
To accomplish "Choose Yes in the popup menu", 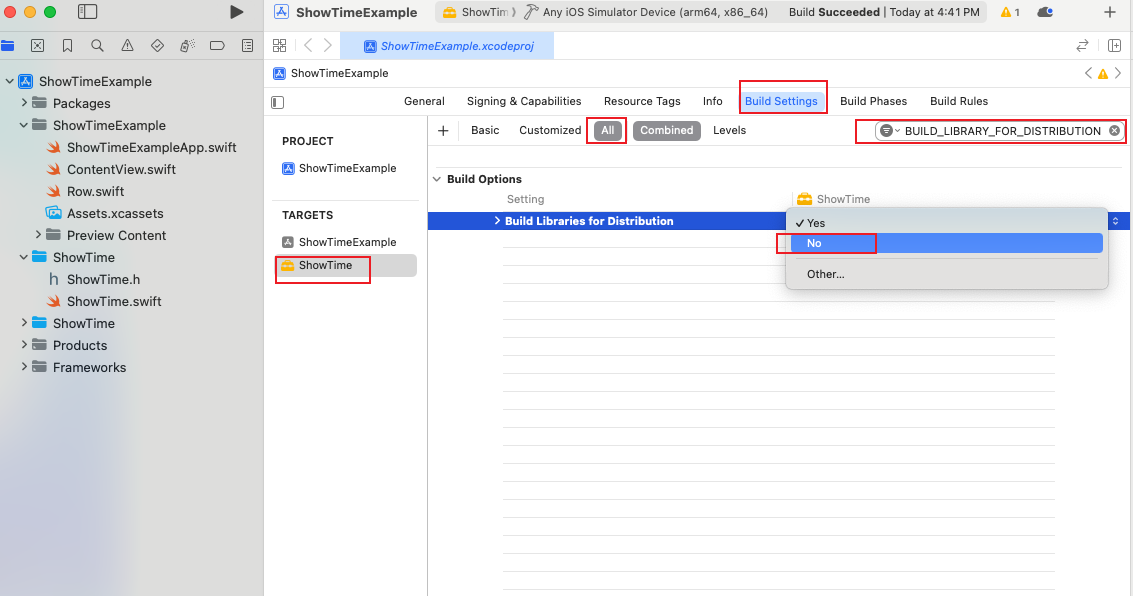I will (947, 223).
